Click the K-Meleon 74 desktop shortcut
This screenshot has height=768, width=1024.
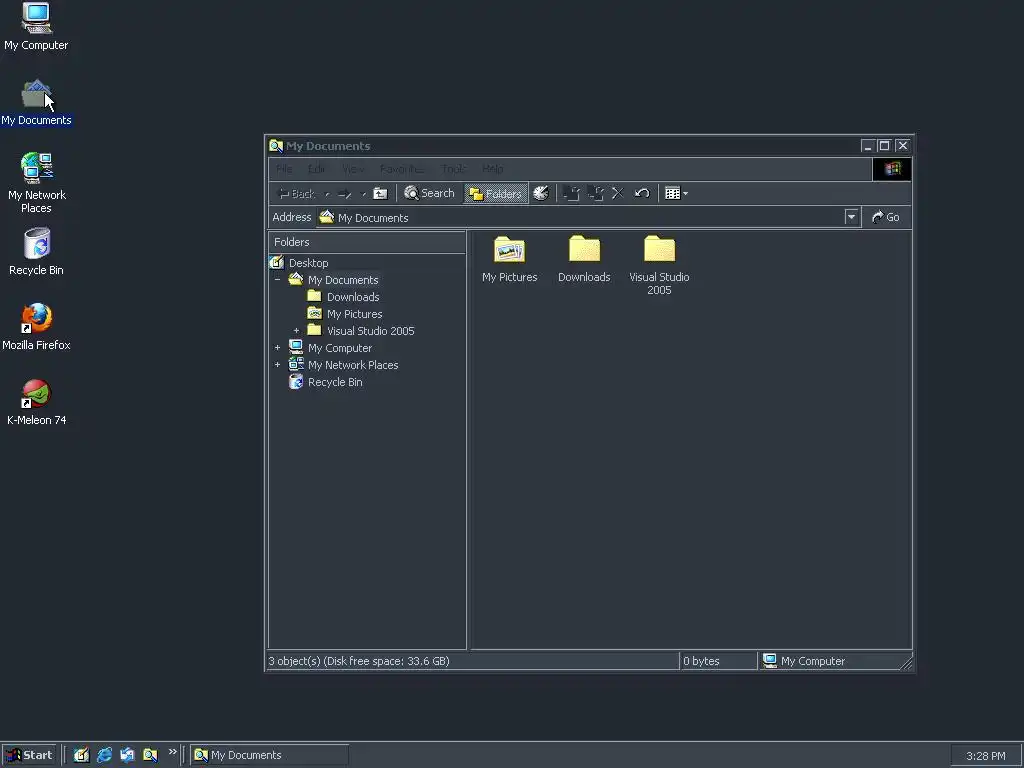click(37, 402)
